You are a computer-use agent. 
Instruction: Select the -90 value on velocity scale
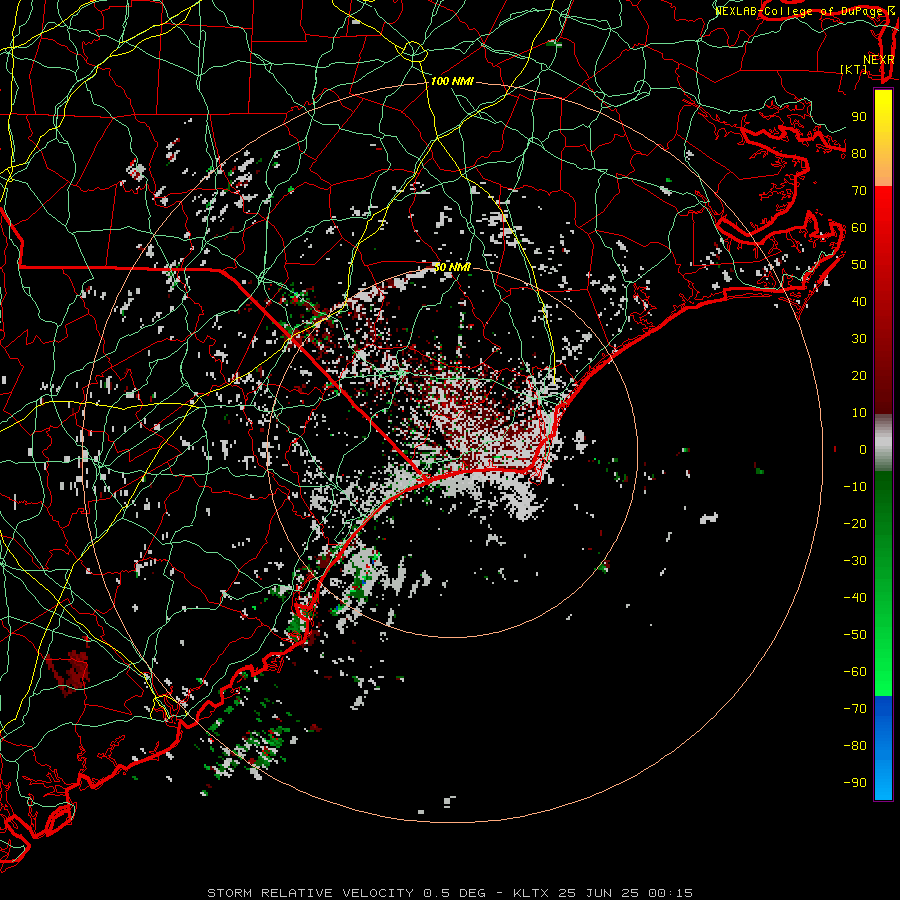tap(855, 783)
